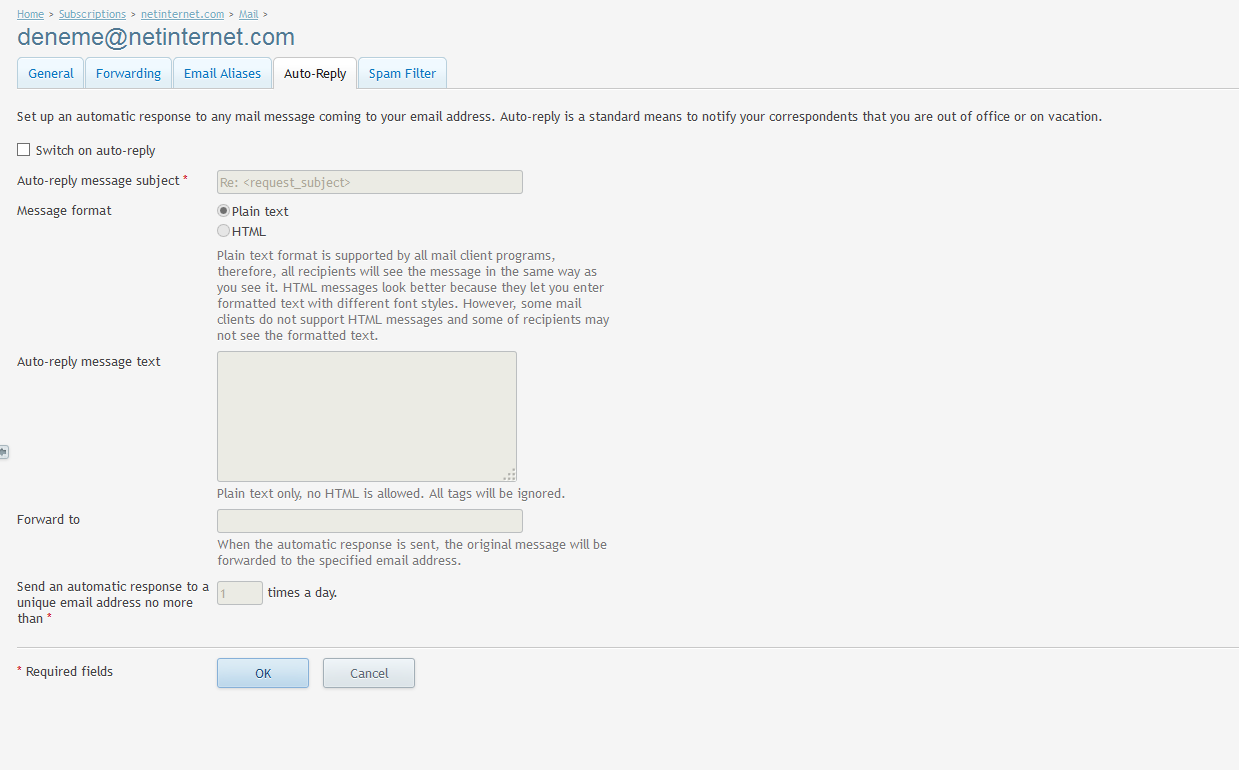
Task: Open the netinternet.com breadcrumb link
Action: [181, 14]
